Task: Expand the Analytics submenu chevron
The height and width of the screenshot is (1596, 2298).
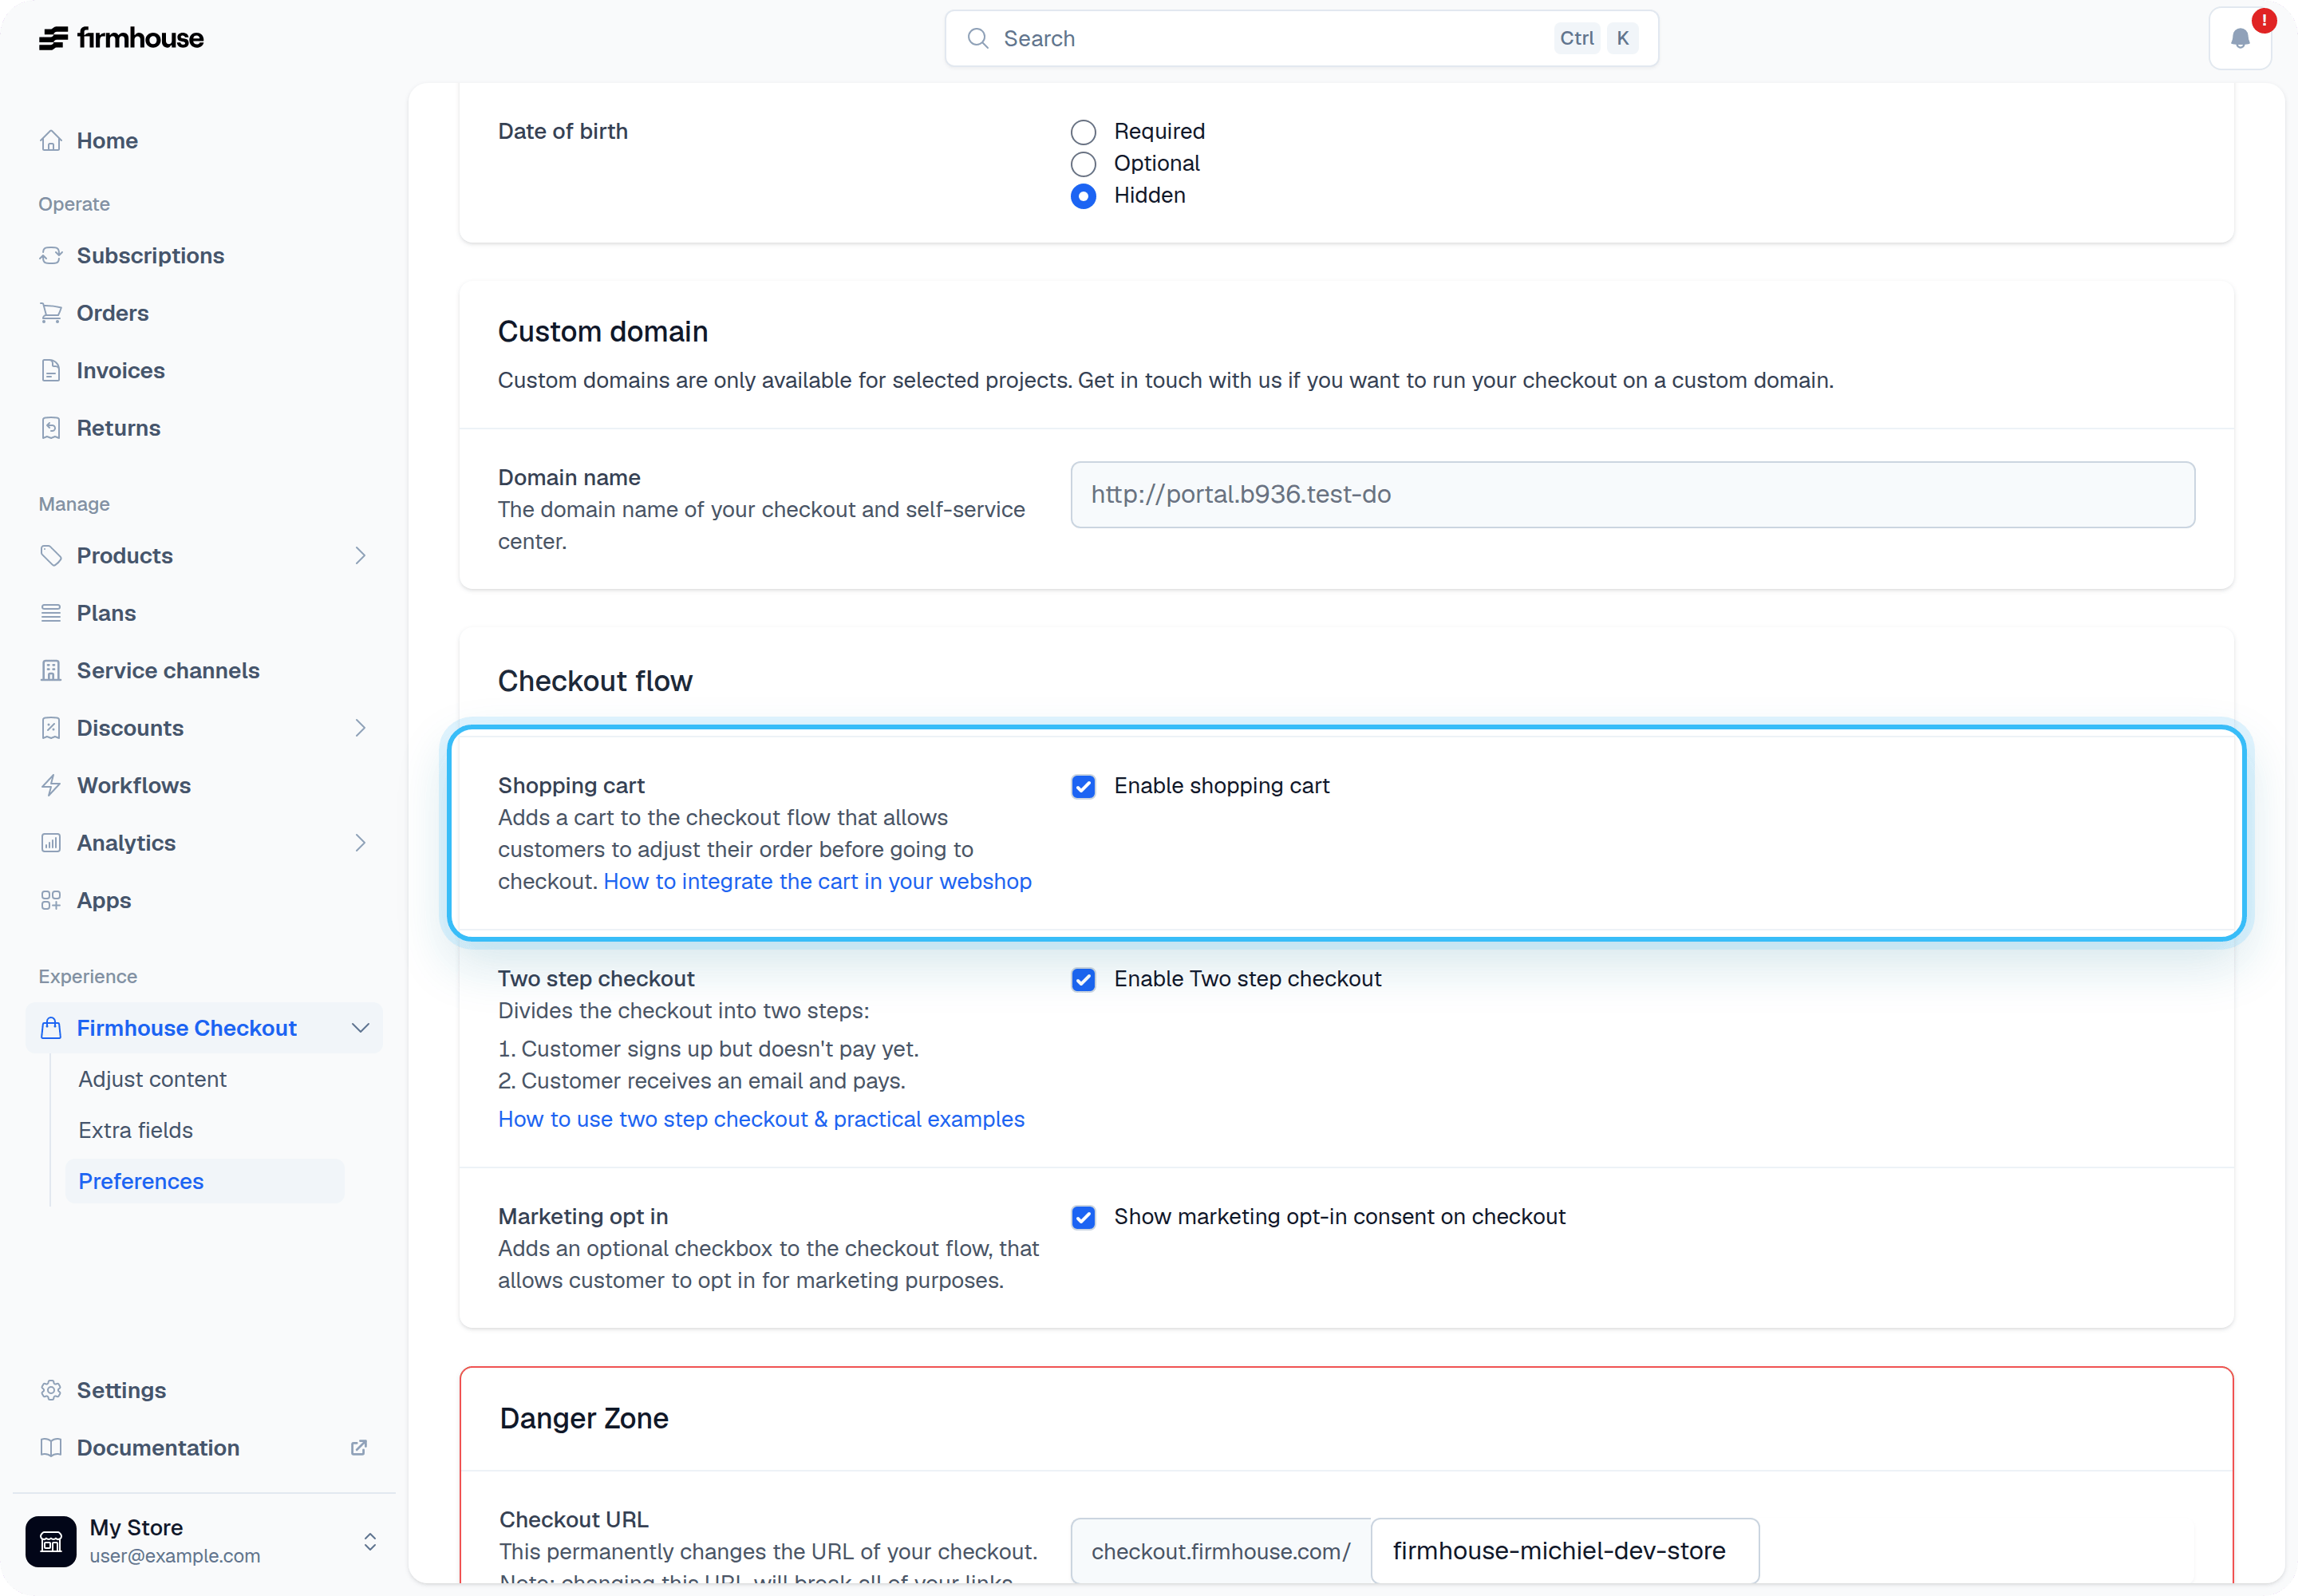Action: coord(361,843)
